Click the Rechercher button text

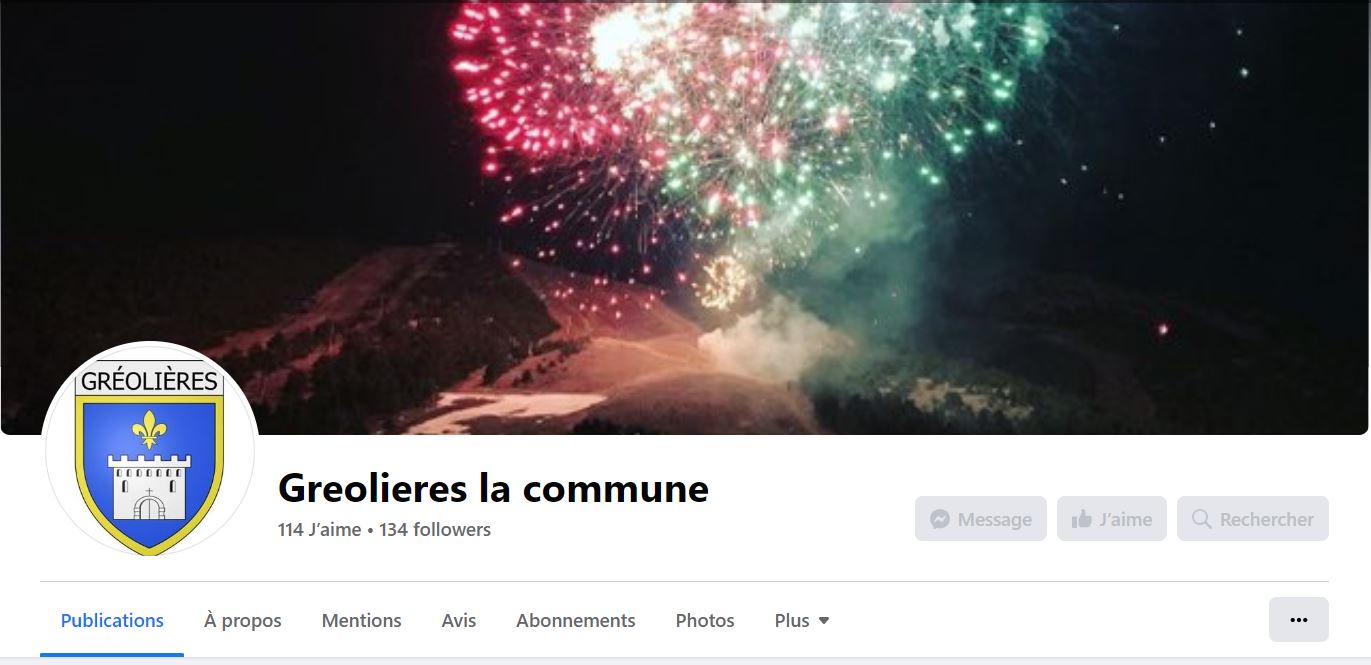1267,519
